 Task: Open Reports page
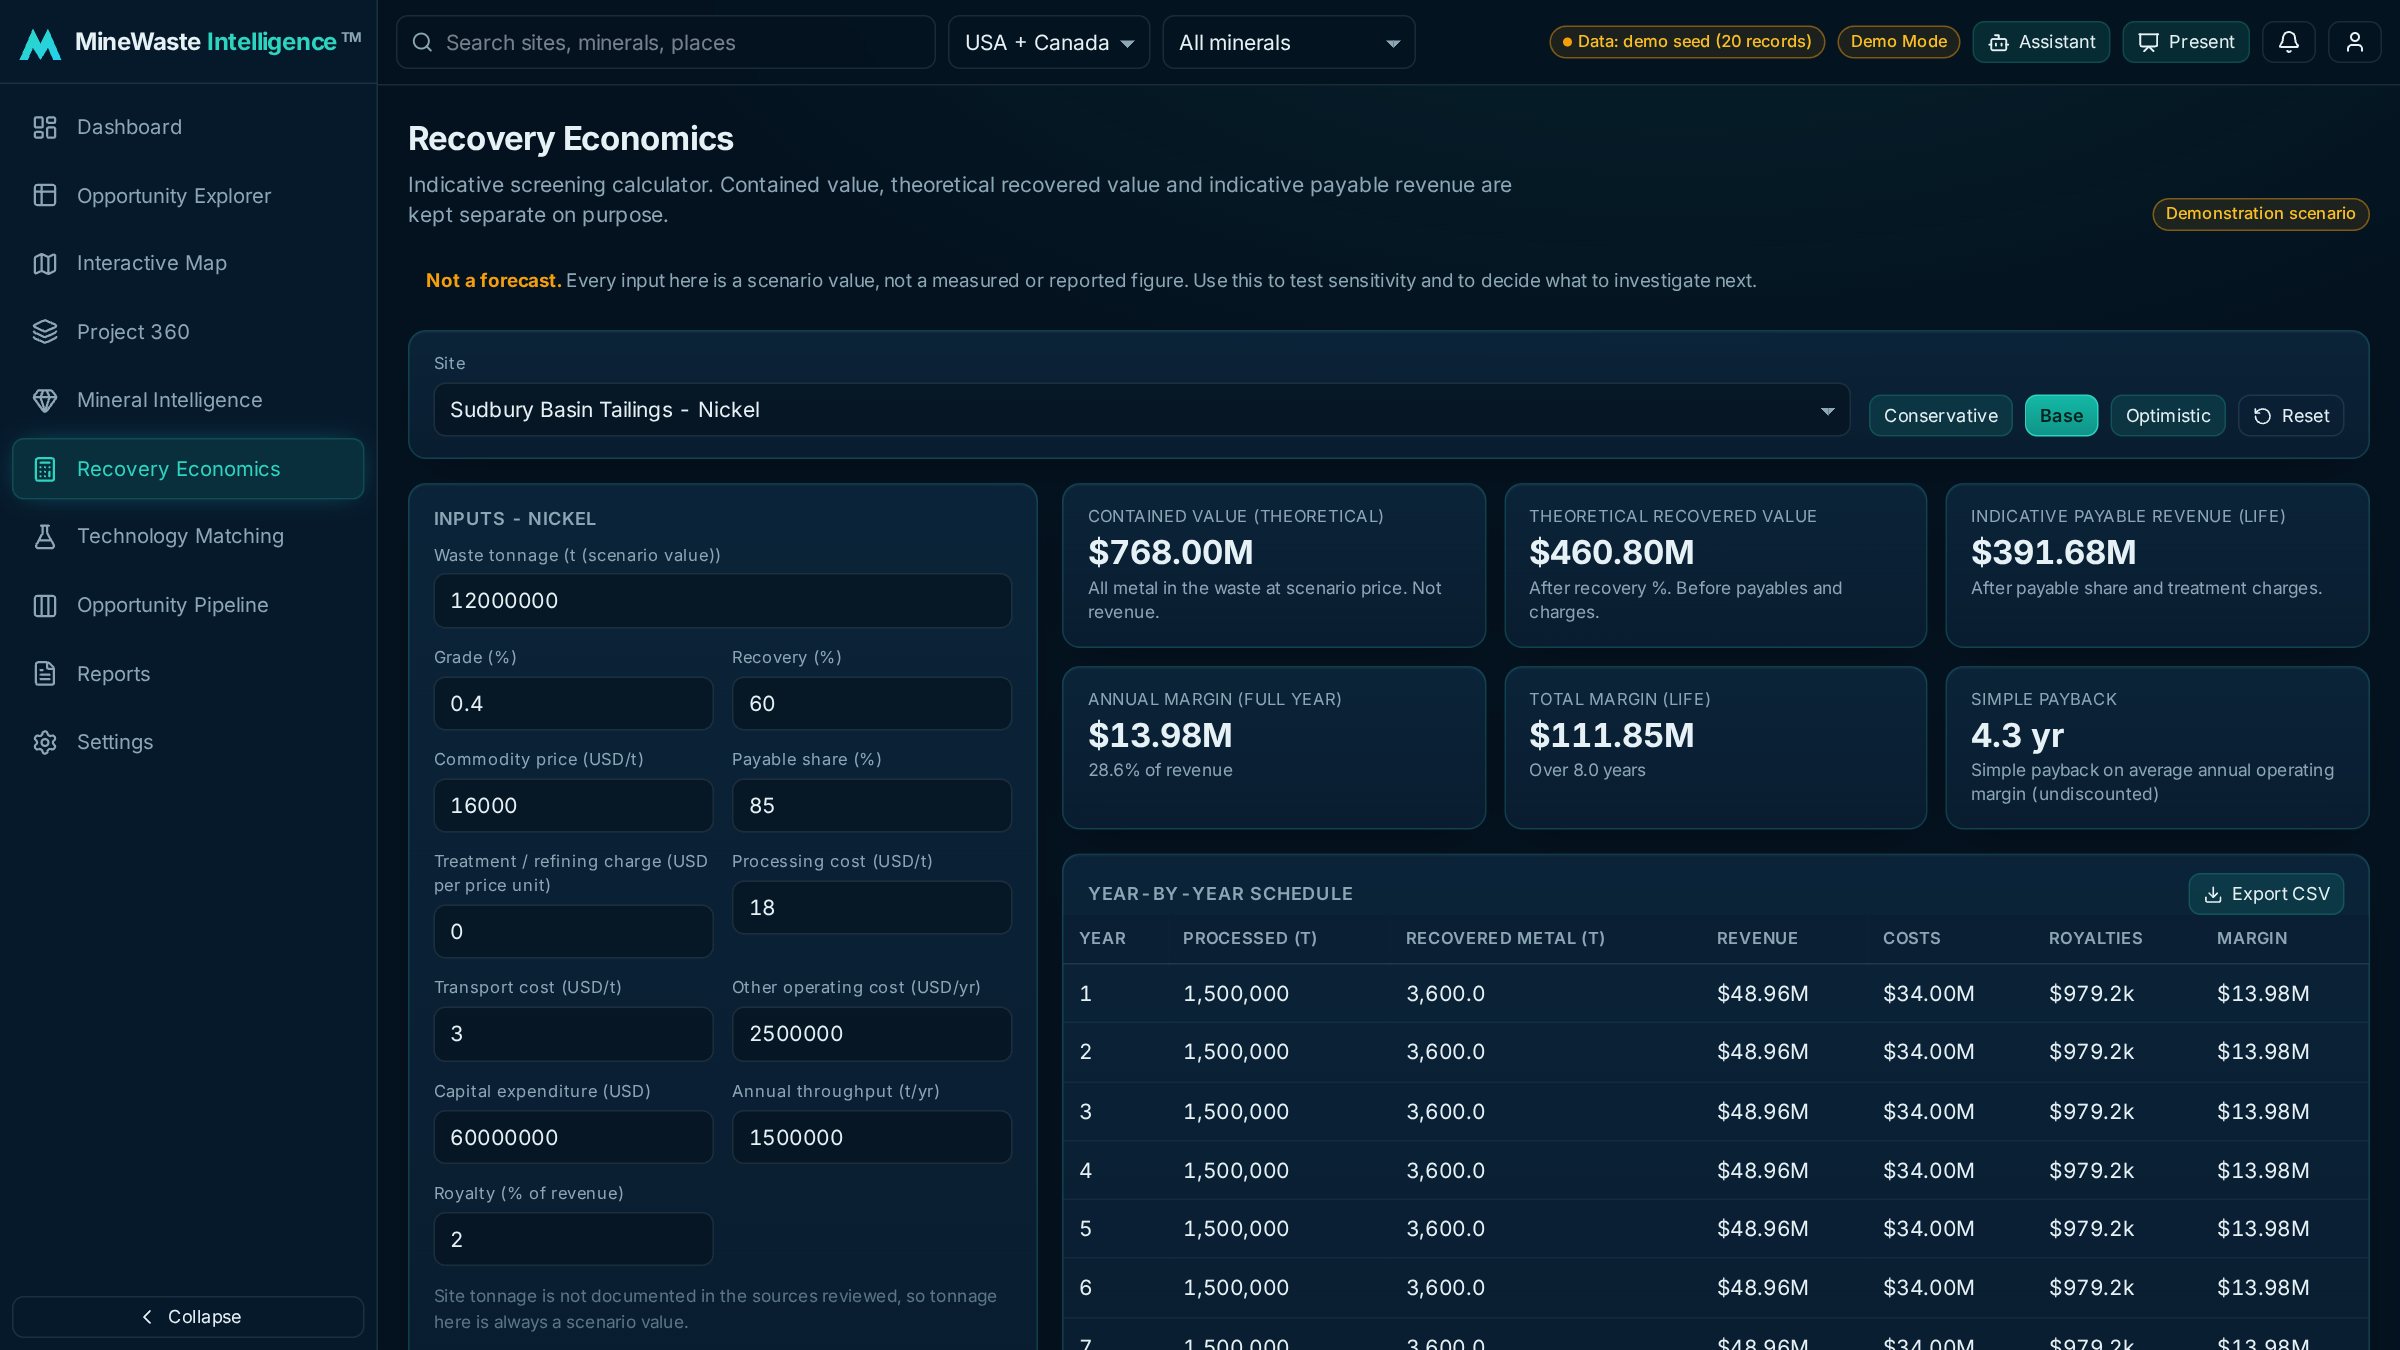click(188, 673)
